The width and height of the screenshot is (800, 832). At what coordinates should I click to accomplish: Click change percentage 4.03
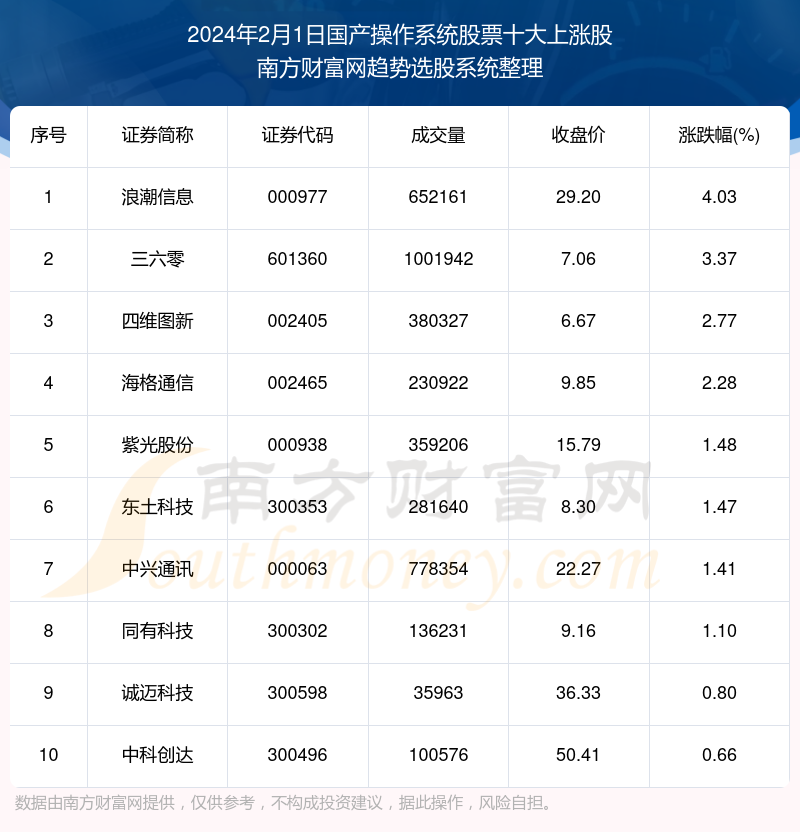[719, 197]
